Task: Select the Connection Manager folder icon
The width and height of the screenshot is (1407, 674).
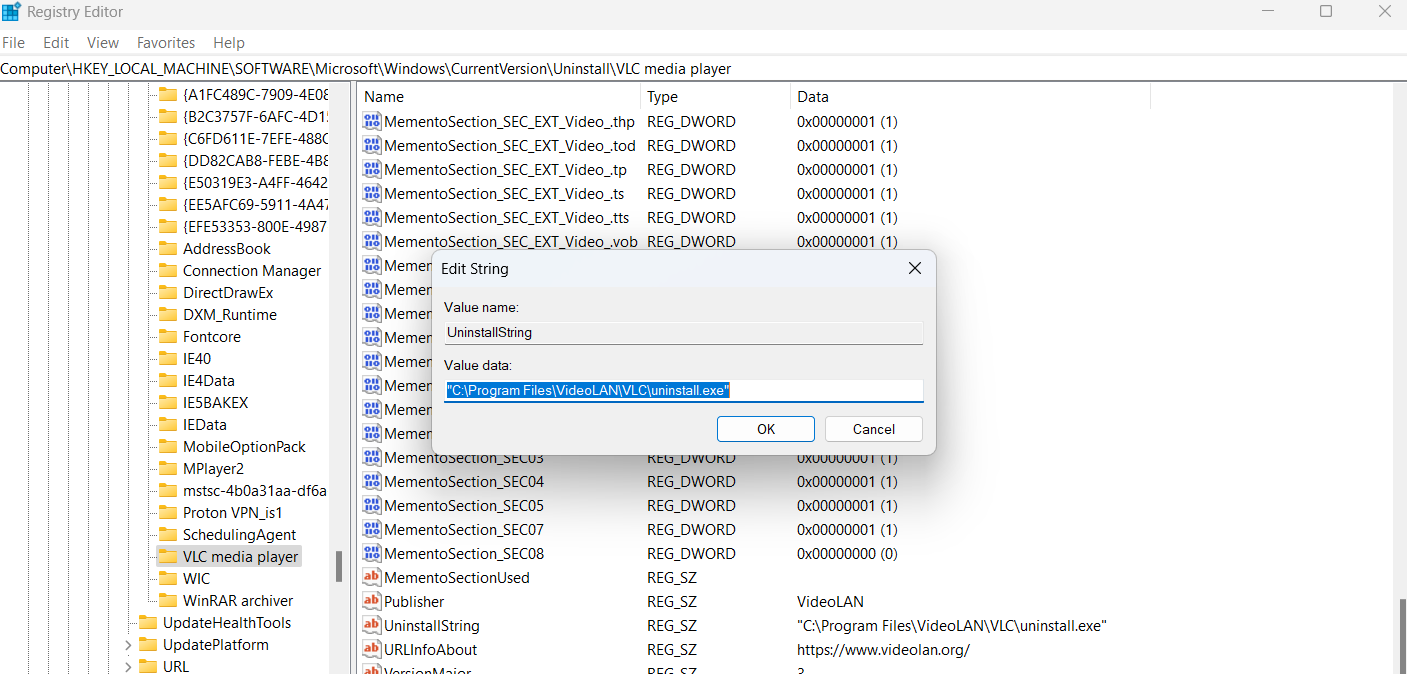Action: click(167, 271)
